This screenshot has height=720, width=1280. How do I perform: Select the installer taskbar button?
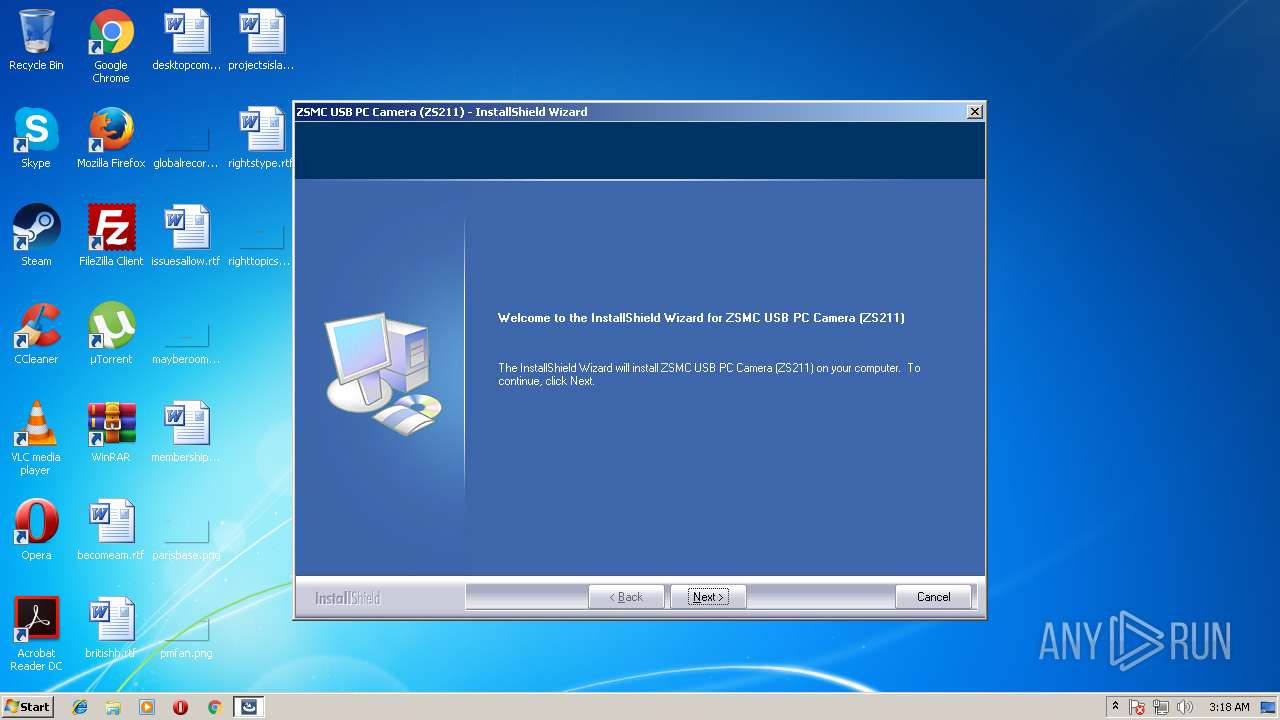coord(249,707)
